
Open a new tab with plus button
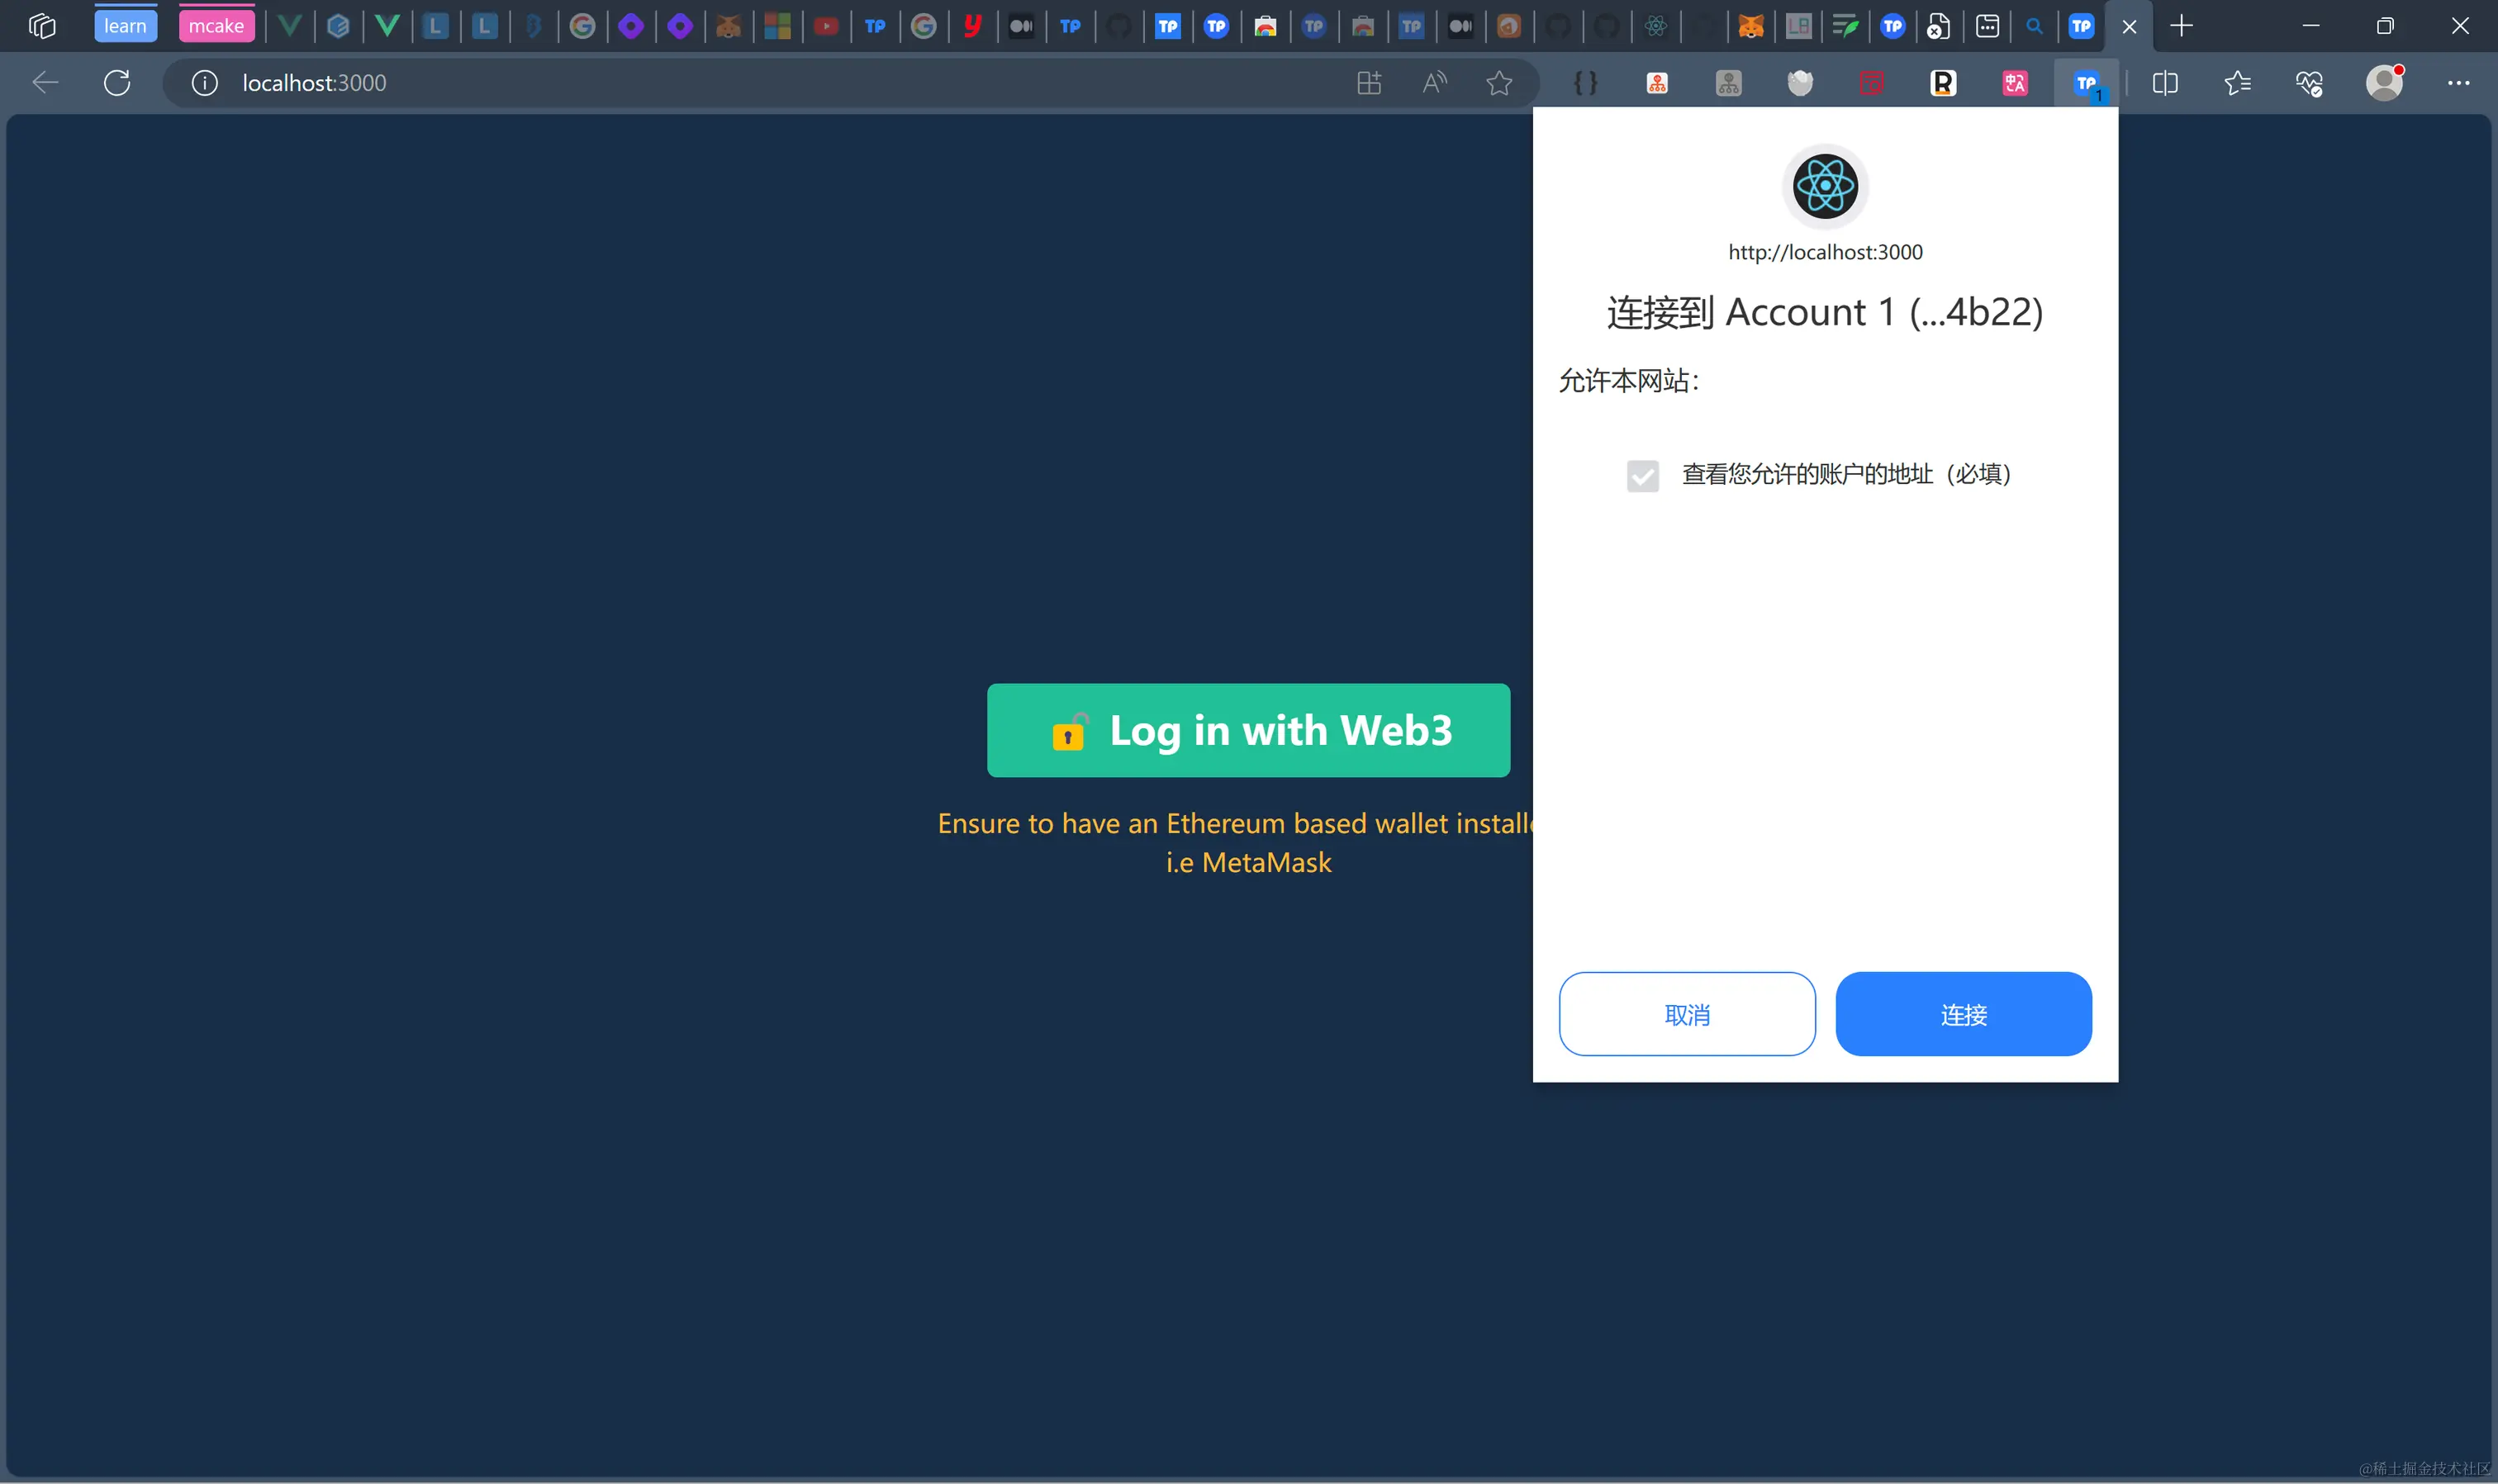pyautogui.click(x=2182, y=26)
